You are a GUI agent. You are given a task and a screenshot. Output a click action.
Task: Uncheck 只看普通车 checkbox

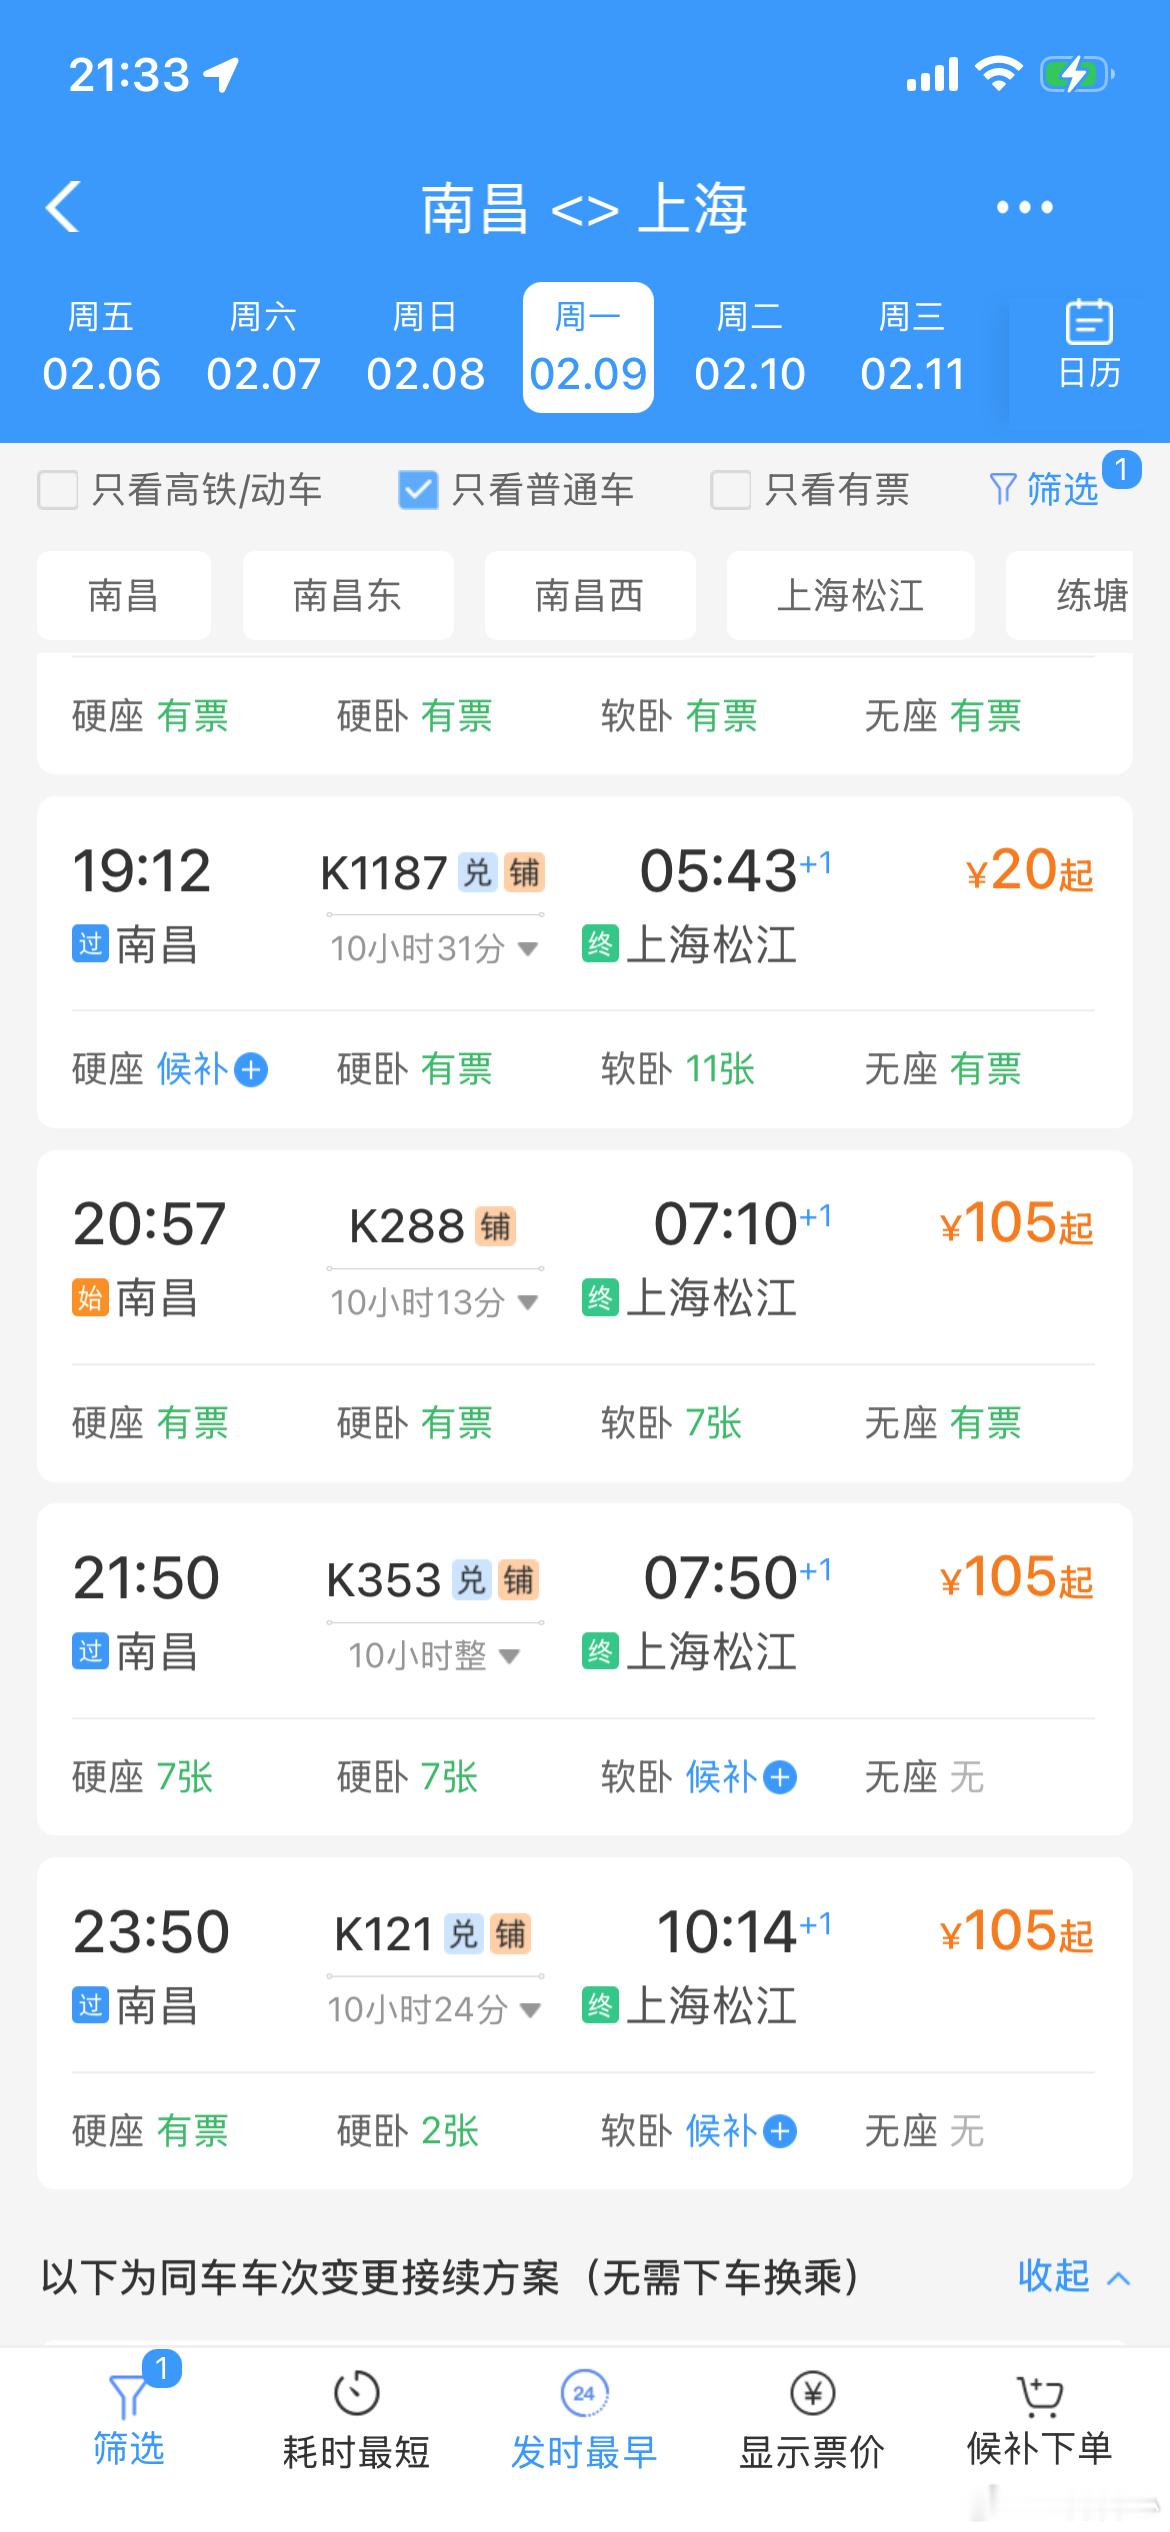coord(418,490)
